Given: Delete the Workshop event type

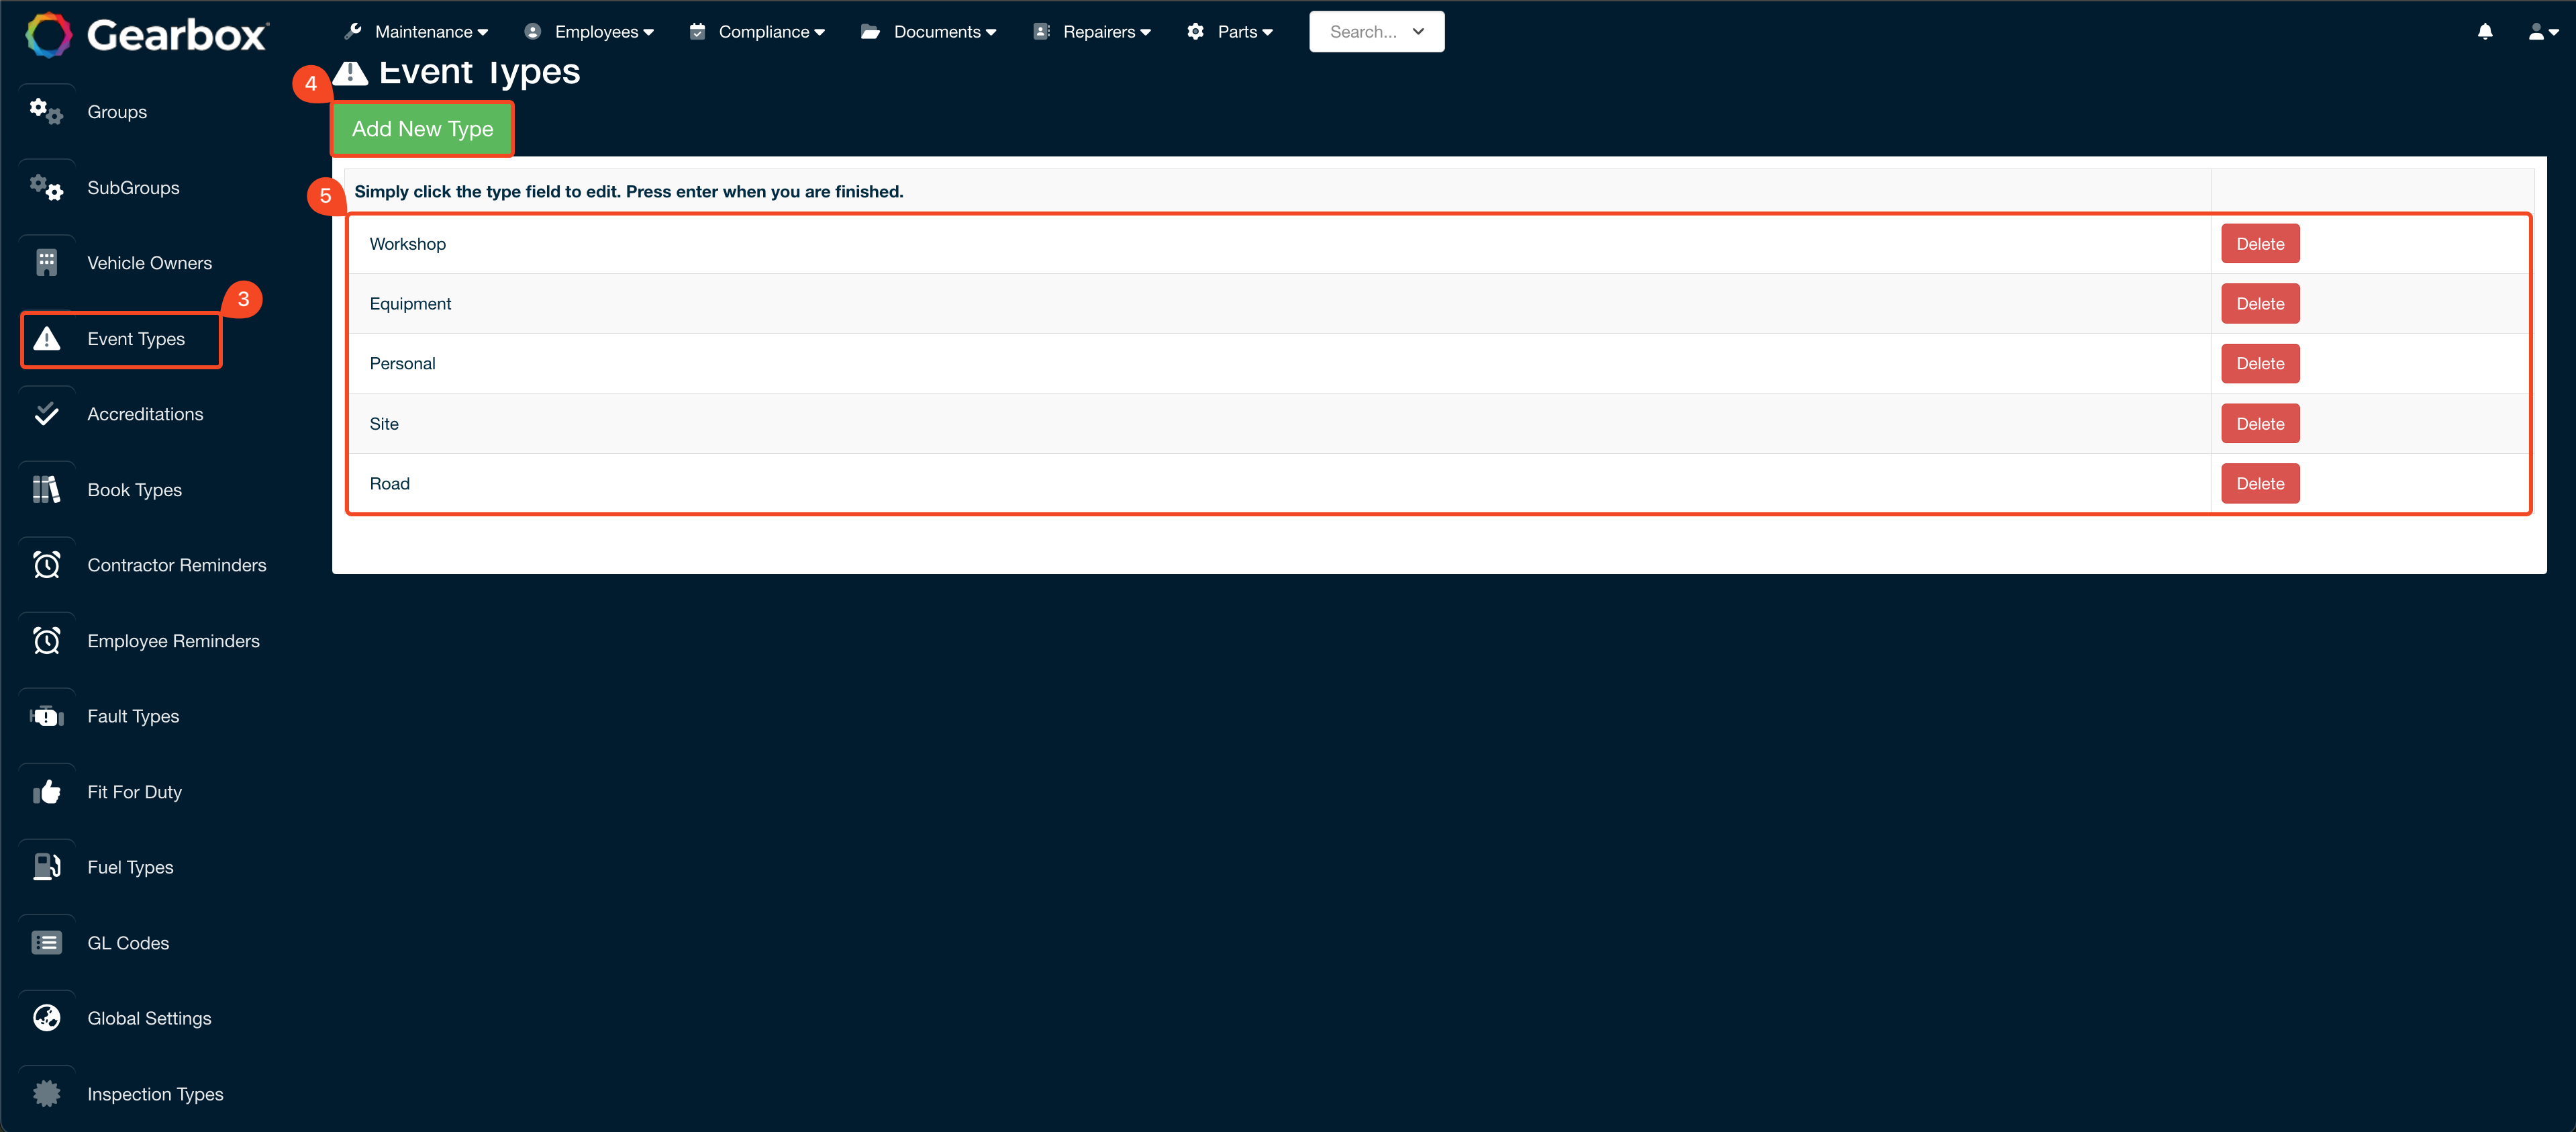Looking at the screenshot, I should 2260,244.
